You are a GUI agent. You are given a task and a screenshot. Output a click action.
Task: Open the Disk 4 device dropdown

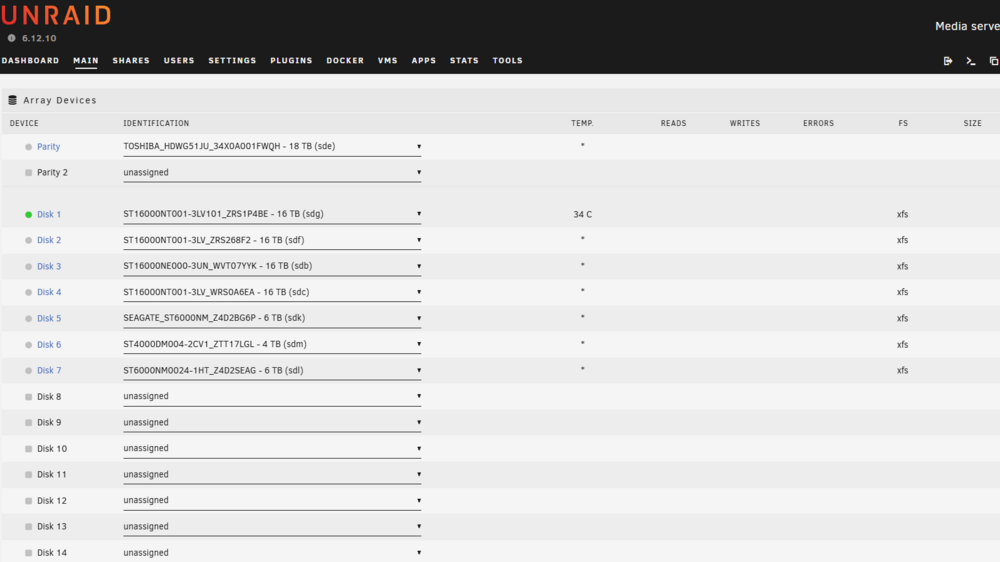pyautogui.click(x=272, y=292)
